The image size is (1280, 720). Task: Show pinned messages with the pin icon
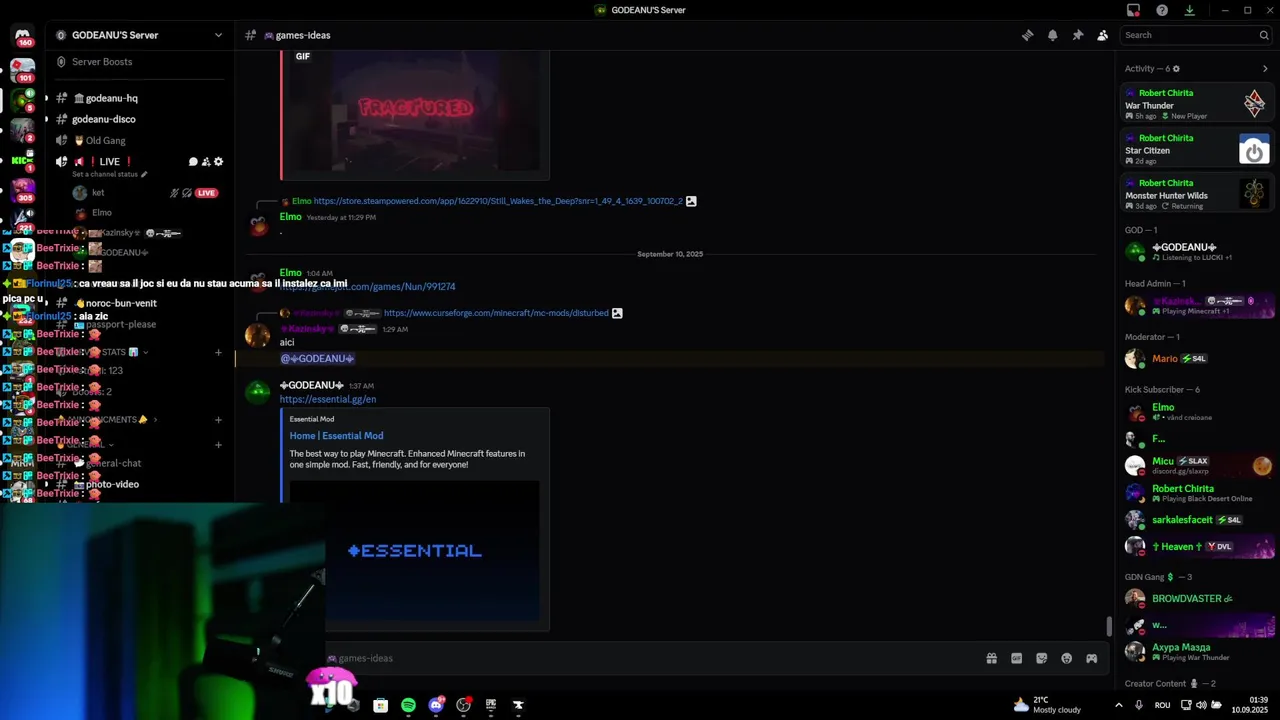coord(1077,35)
